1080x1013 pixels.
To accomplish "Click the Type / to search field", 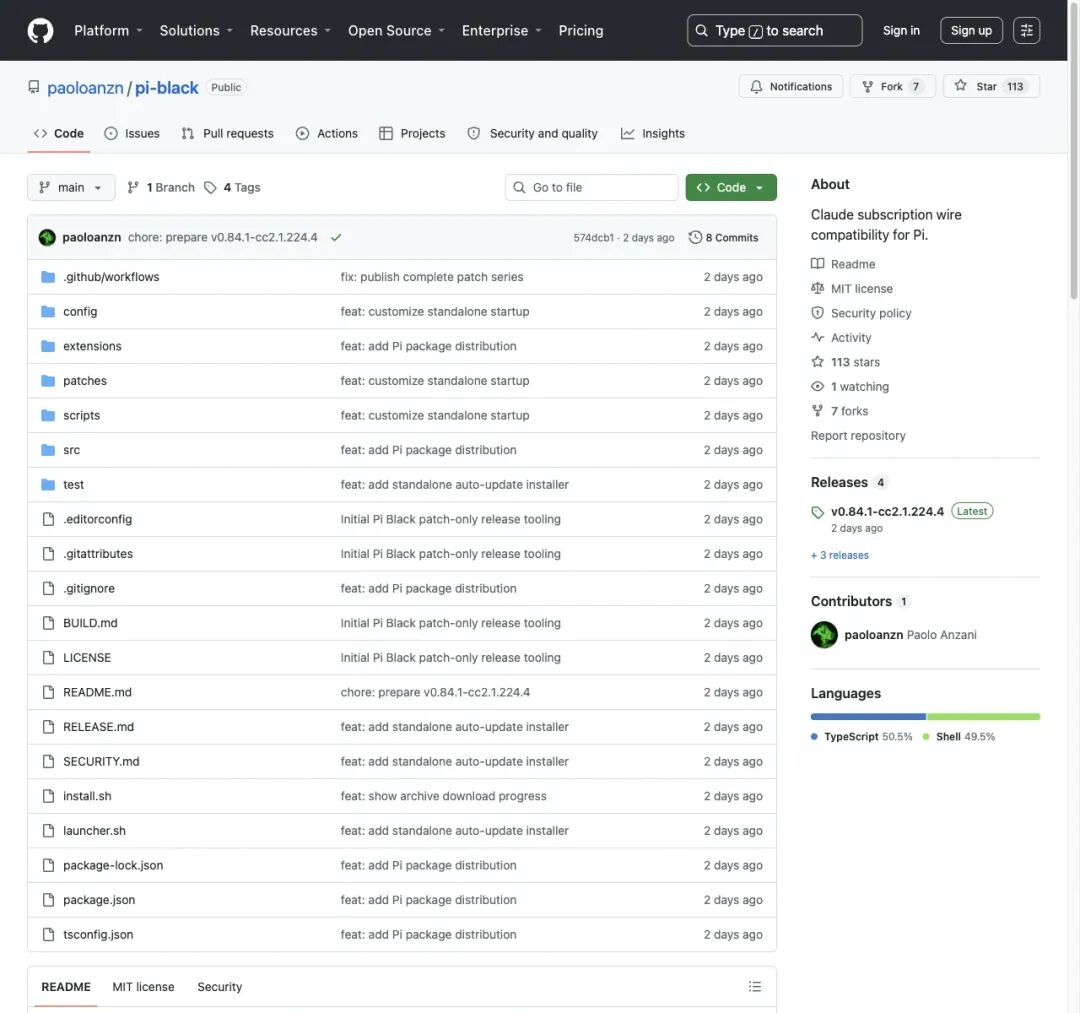I will (x=774, y=30).
